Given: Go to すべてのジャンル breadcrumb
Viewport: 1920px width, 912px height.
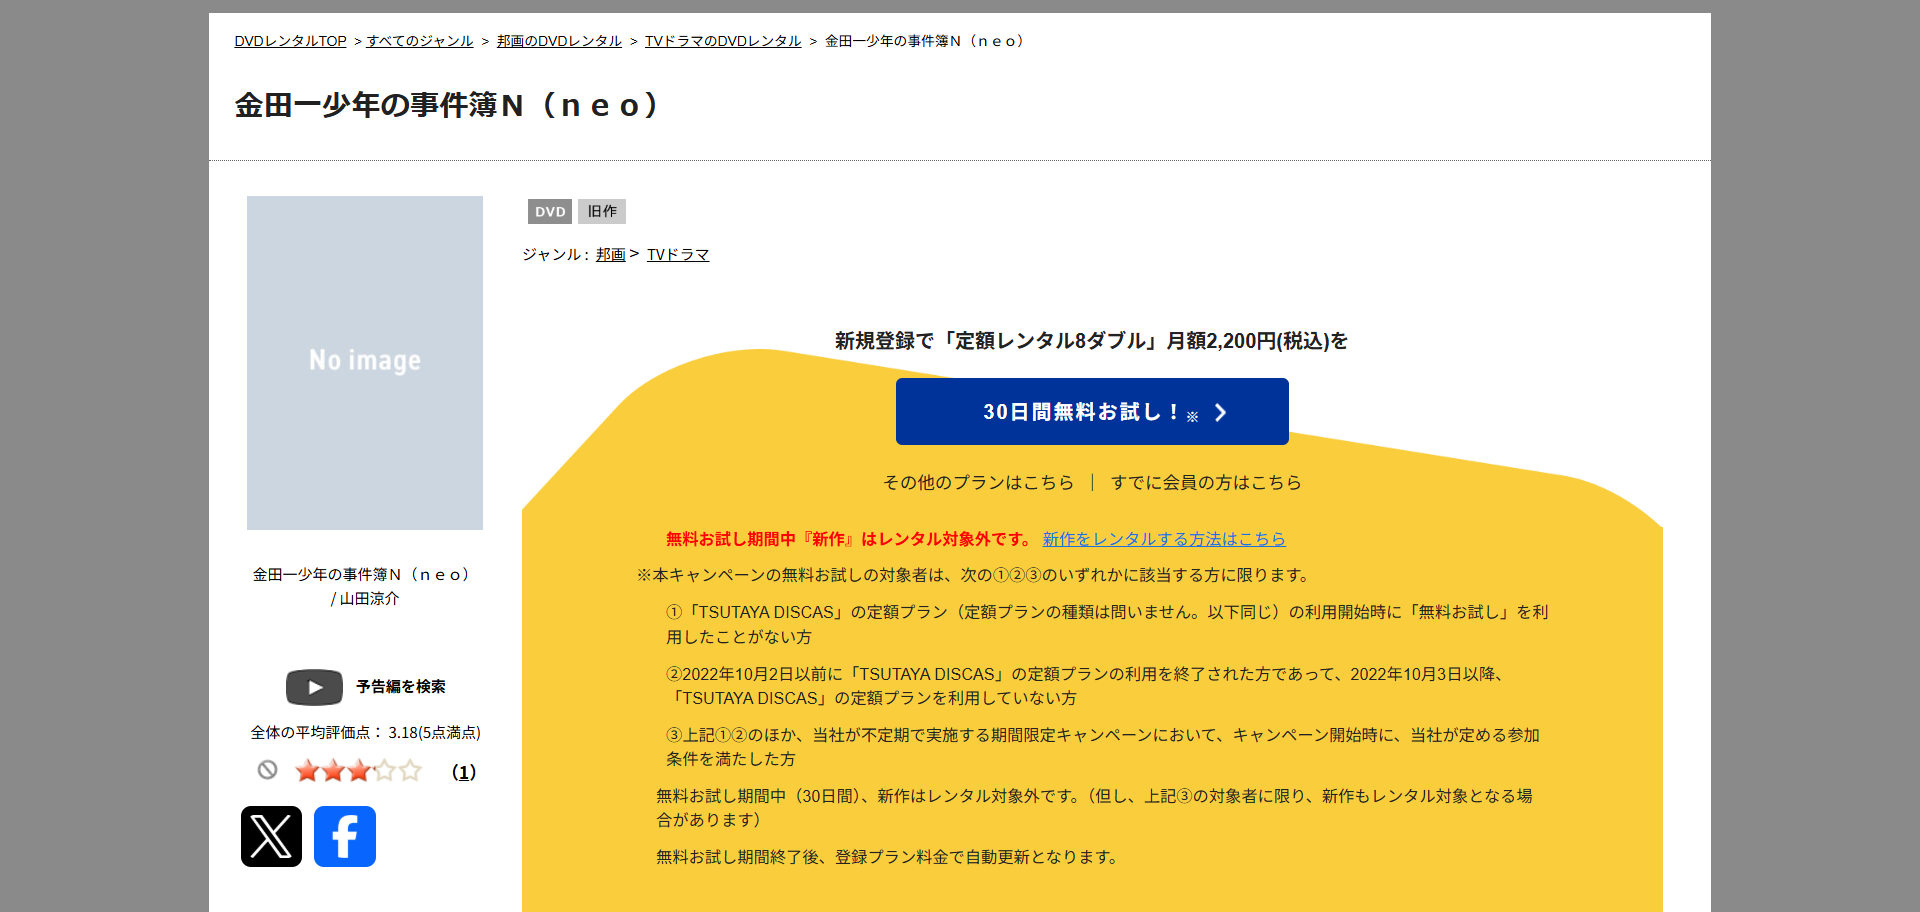Looking at the screenshot, I should click(420, 41).
